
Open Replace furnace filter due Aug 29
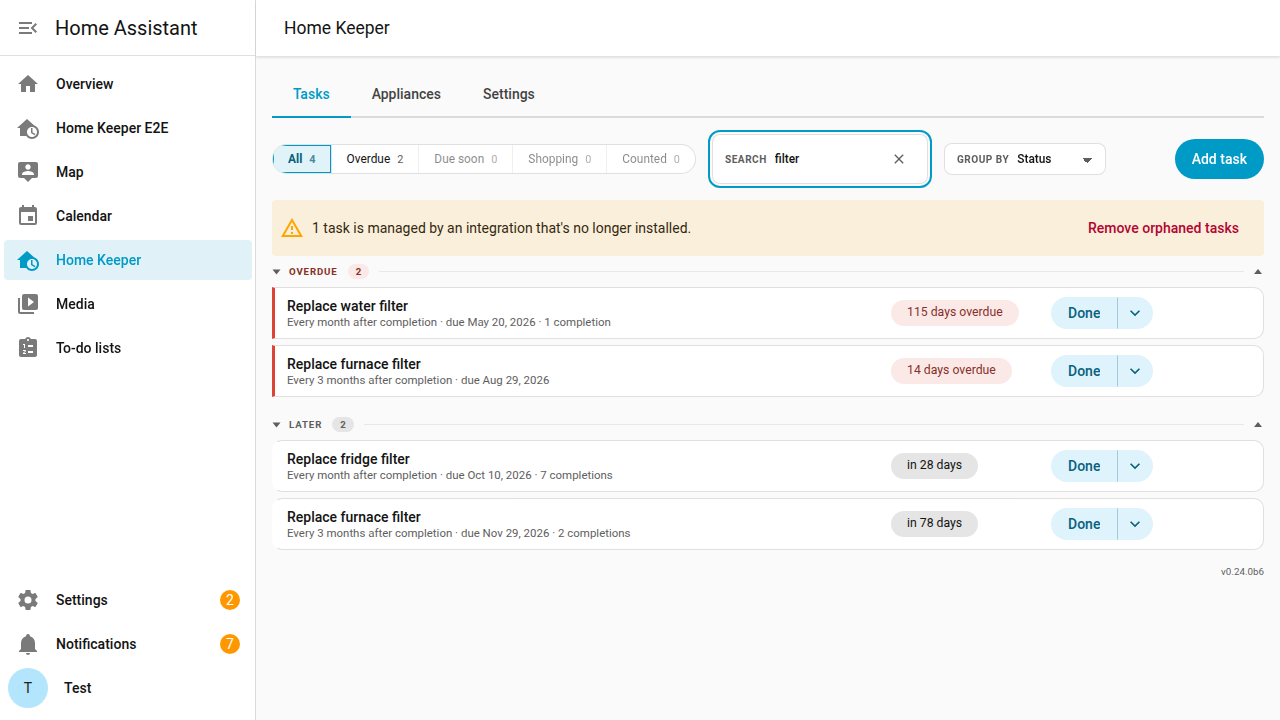pyautogui.click(x=767, y=371)
